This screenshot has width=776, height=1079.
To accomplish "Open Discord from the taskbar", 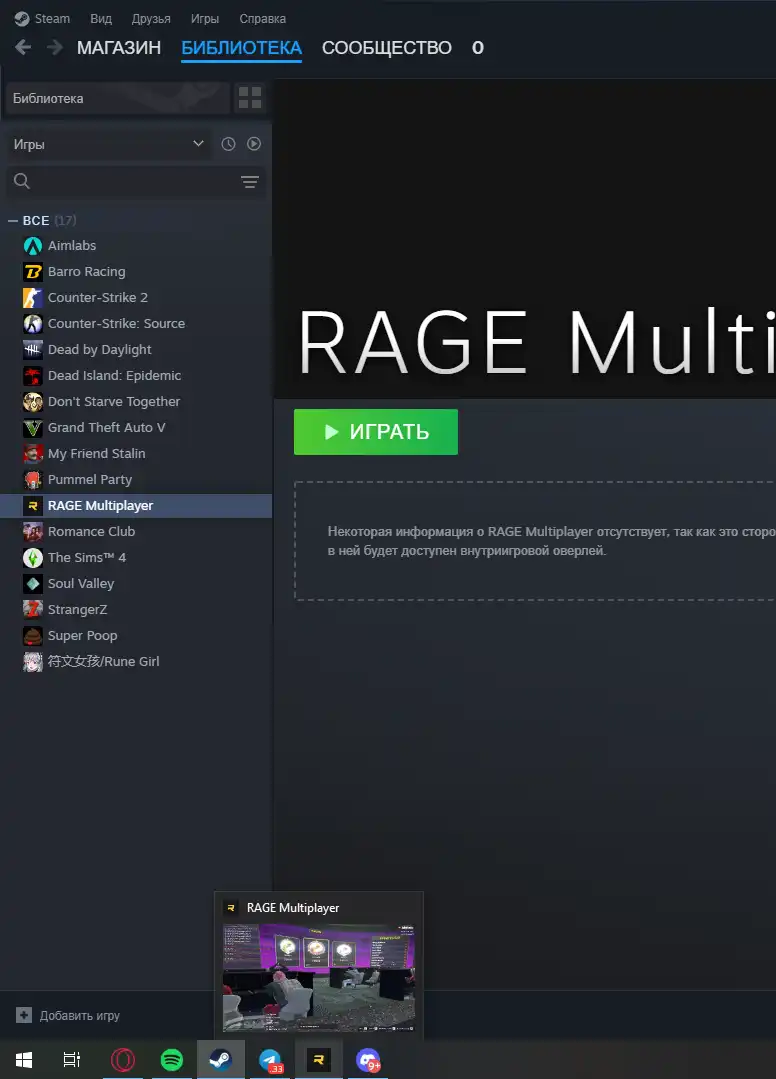I will [x=368, y=1060].
